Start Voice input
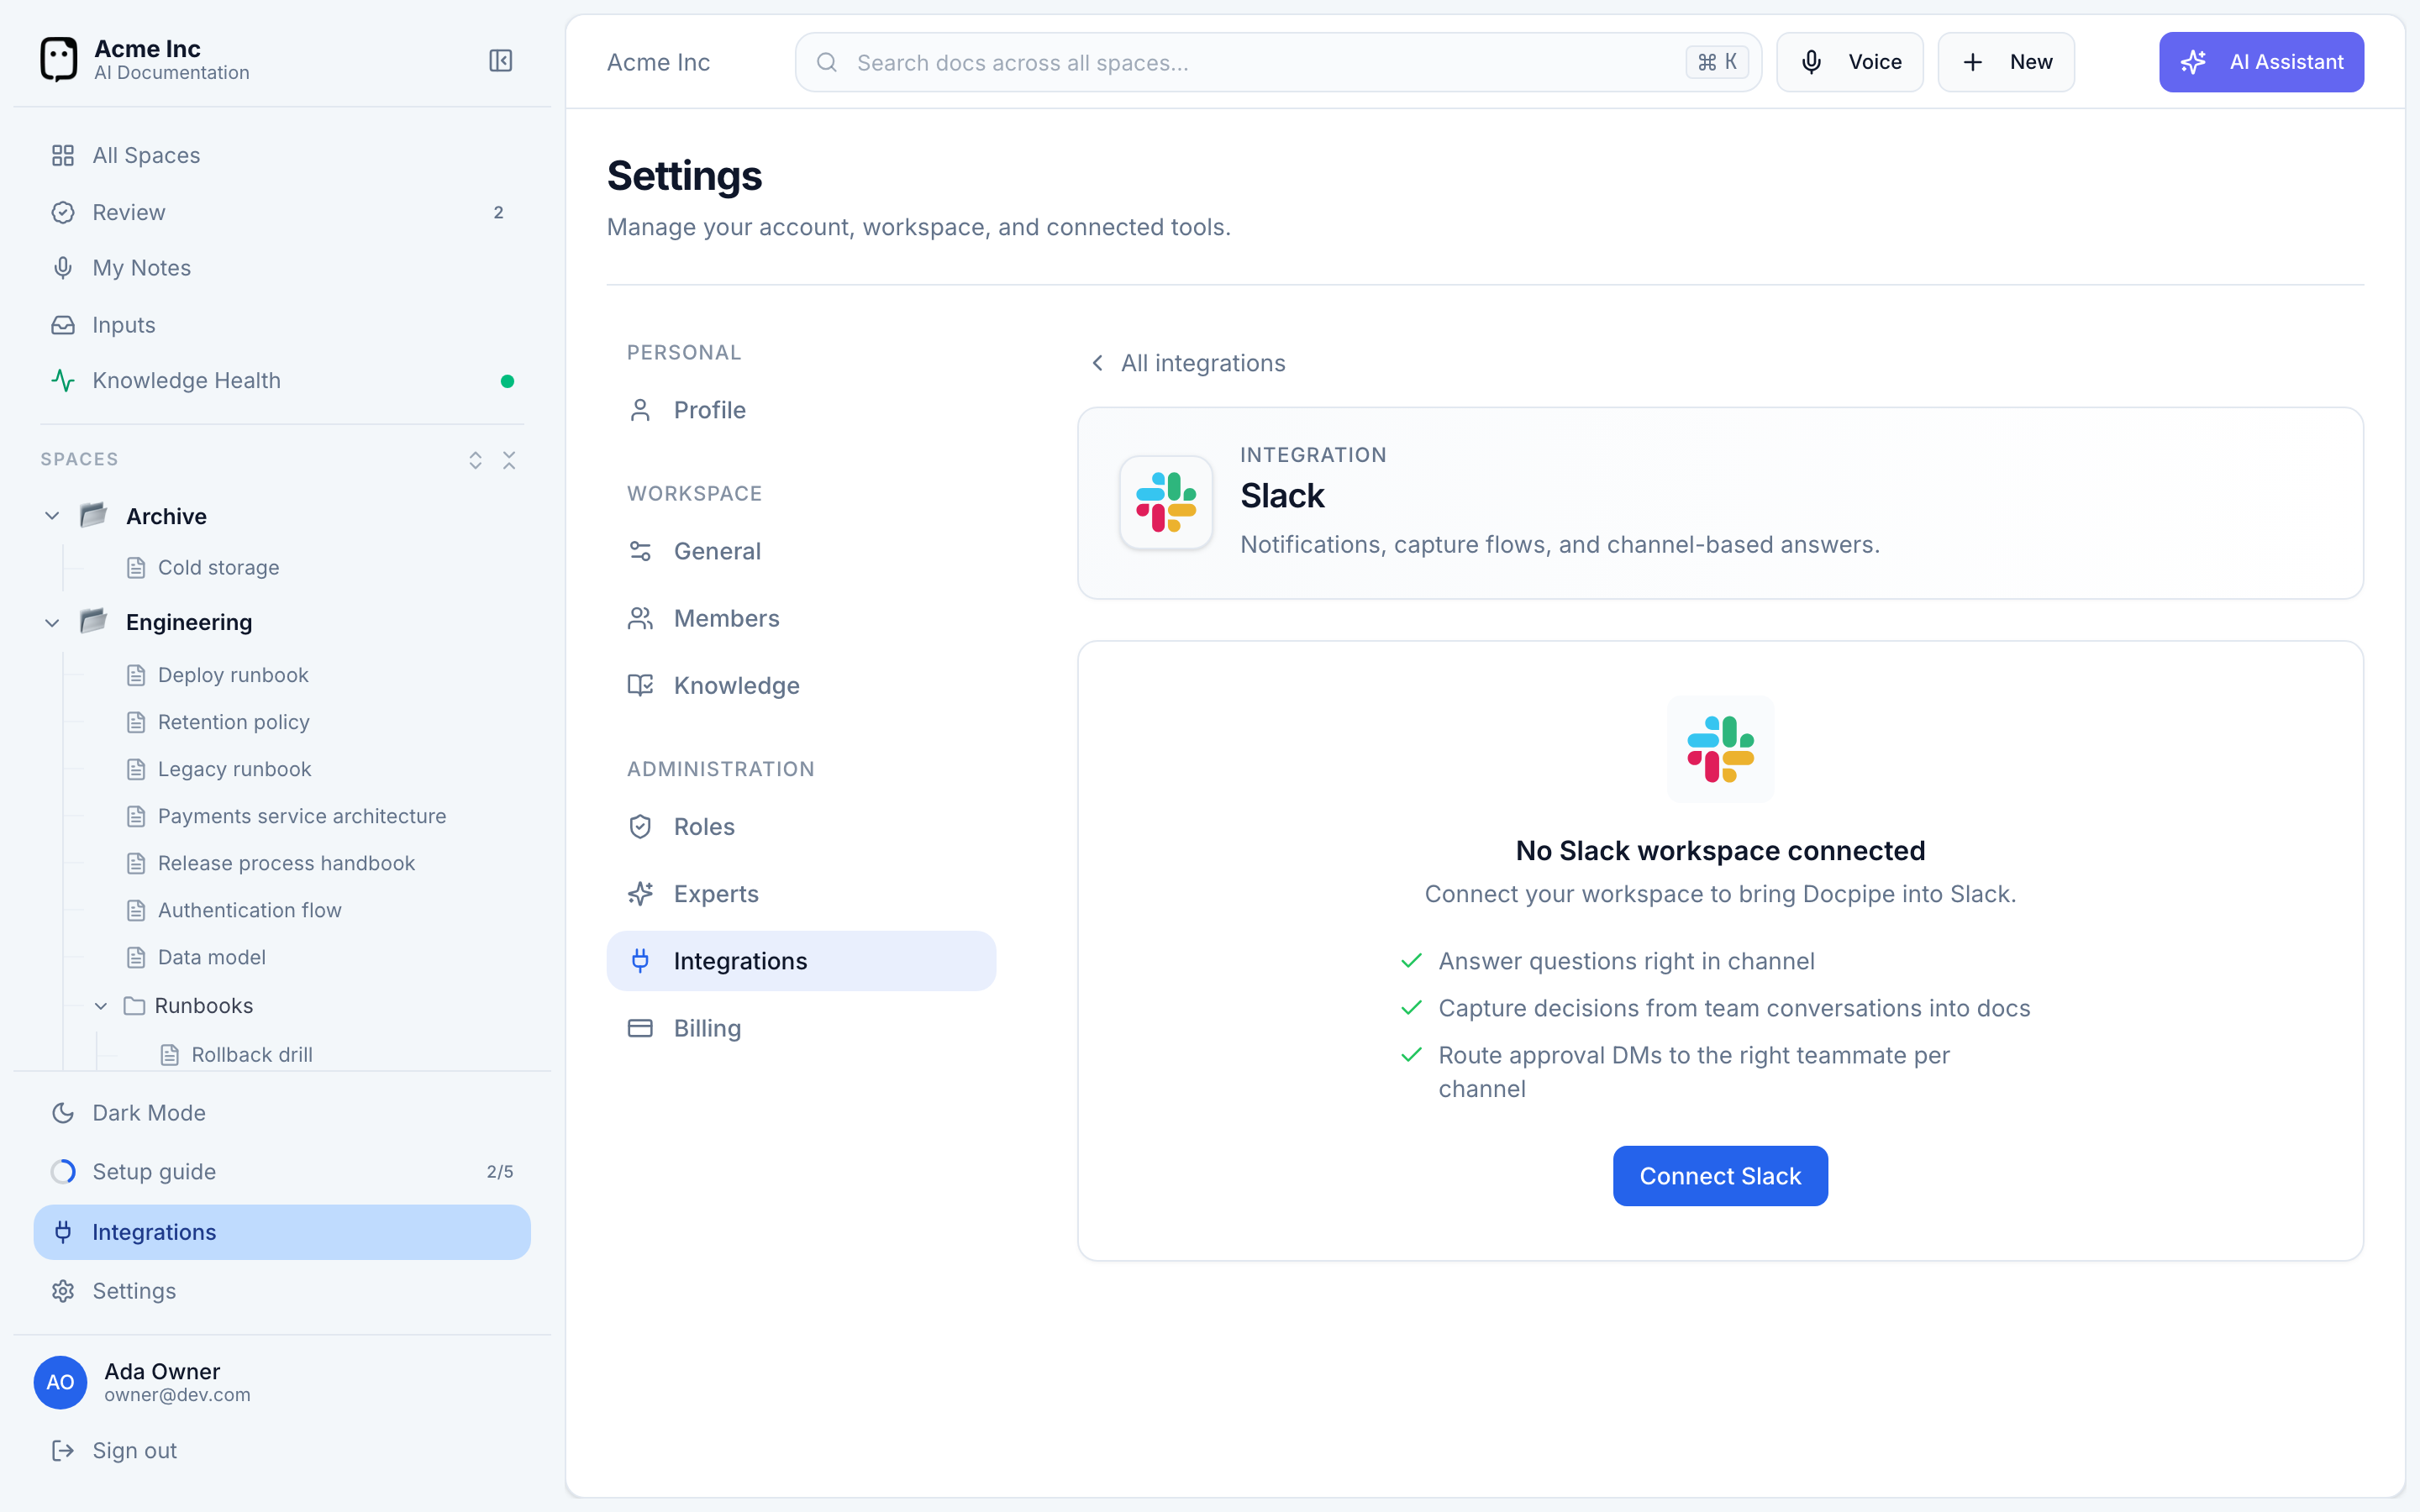Viewport: 2420px width, 1512px height. tap(1849, 62)
